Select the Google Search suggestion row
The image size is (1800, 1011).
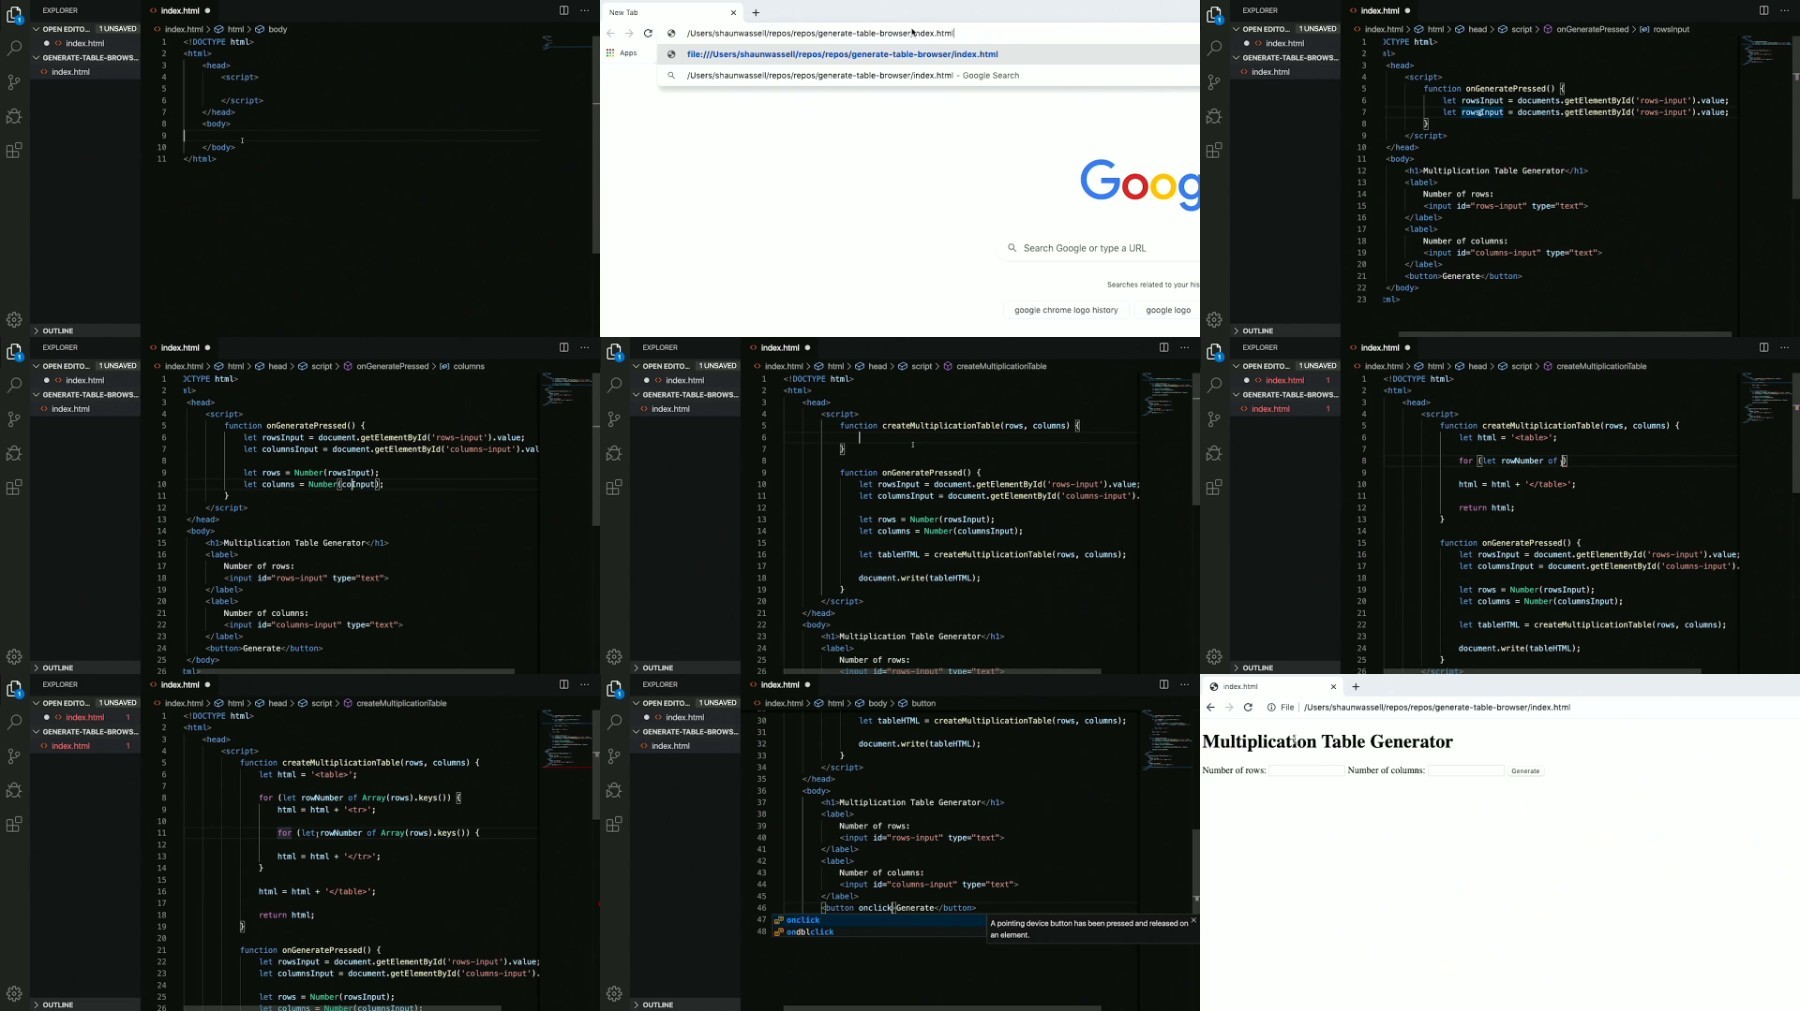pyautogui.click(x=928, y=76)
